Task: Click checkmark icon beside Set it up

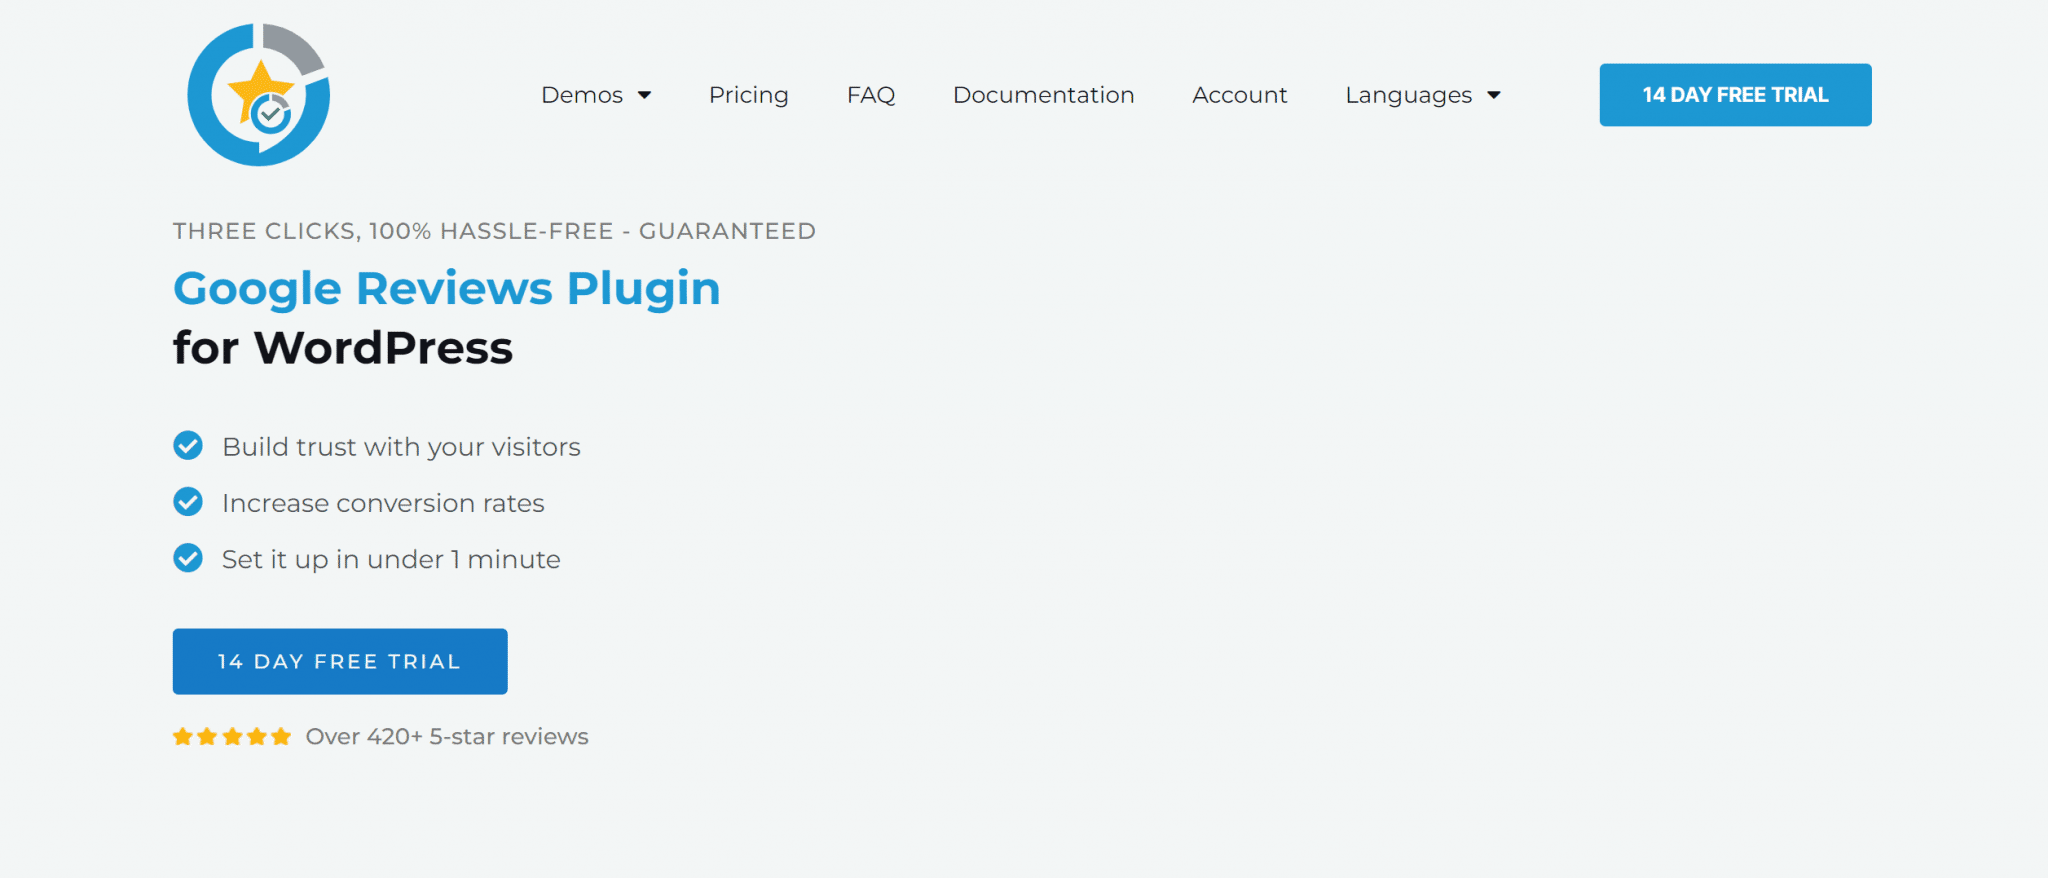Action: click(x=188, y=557)
